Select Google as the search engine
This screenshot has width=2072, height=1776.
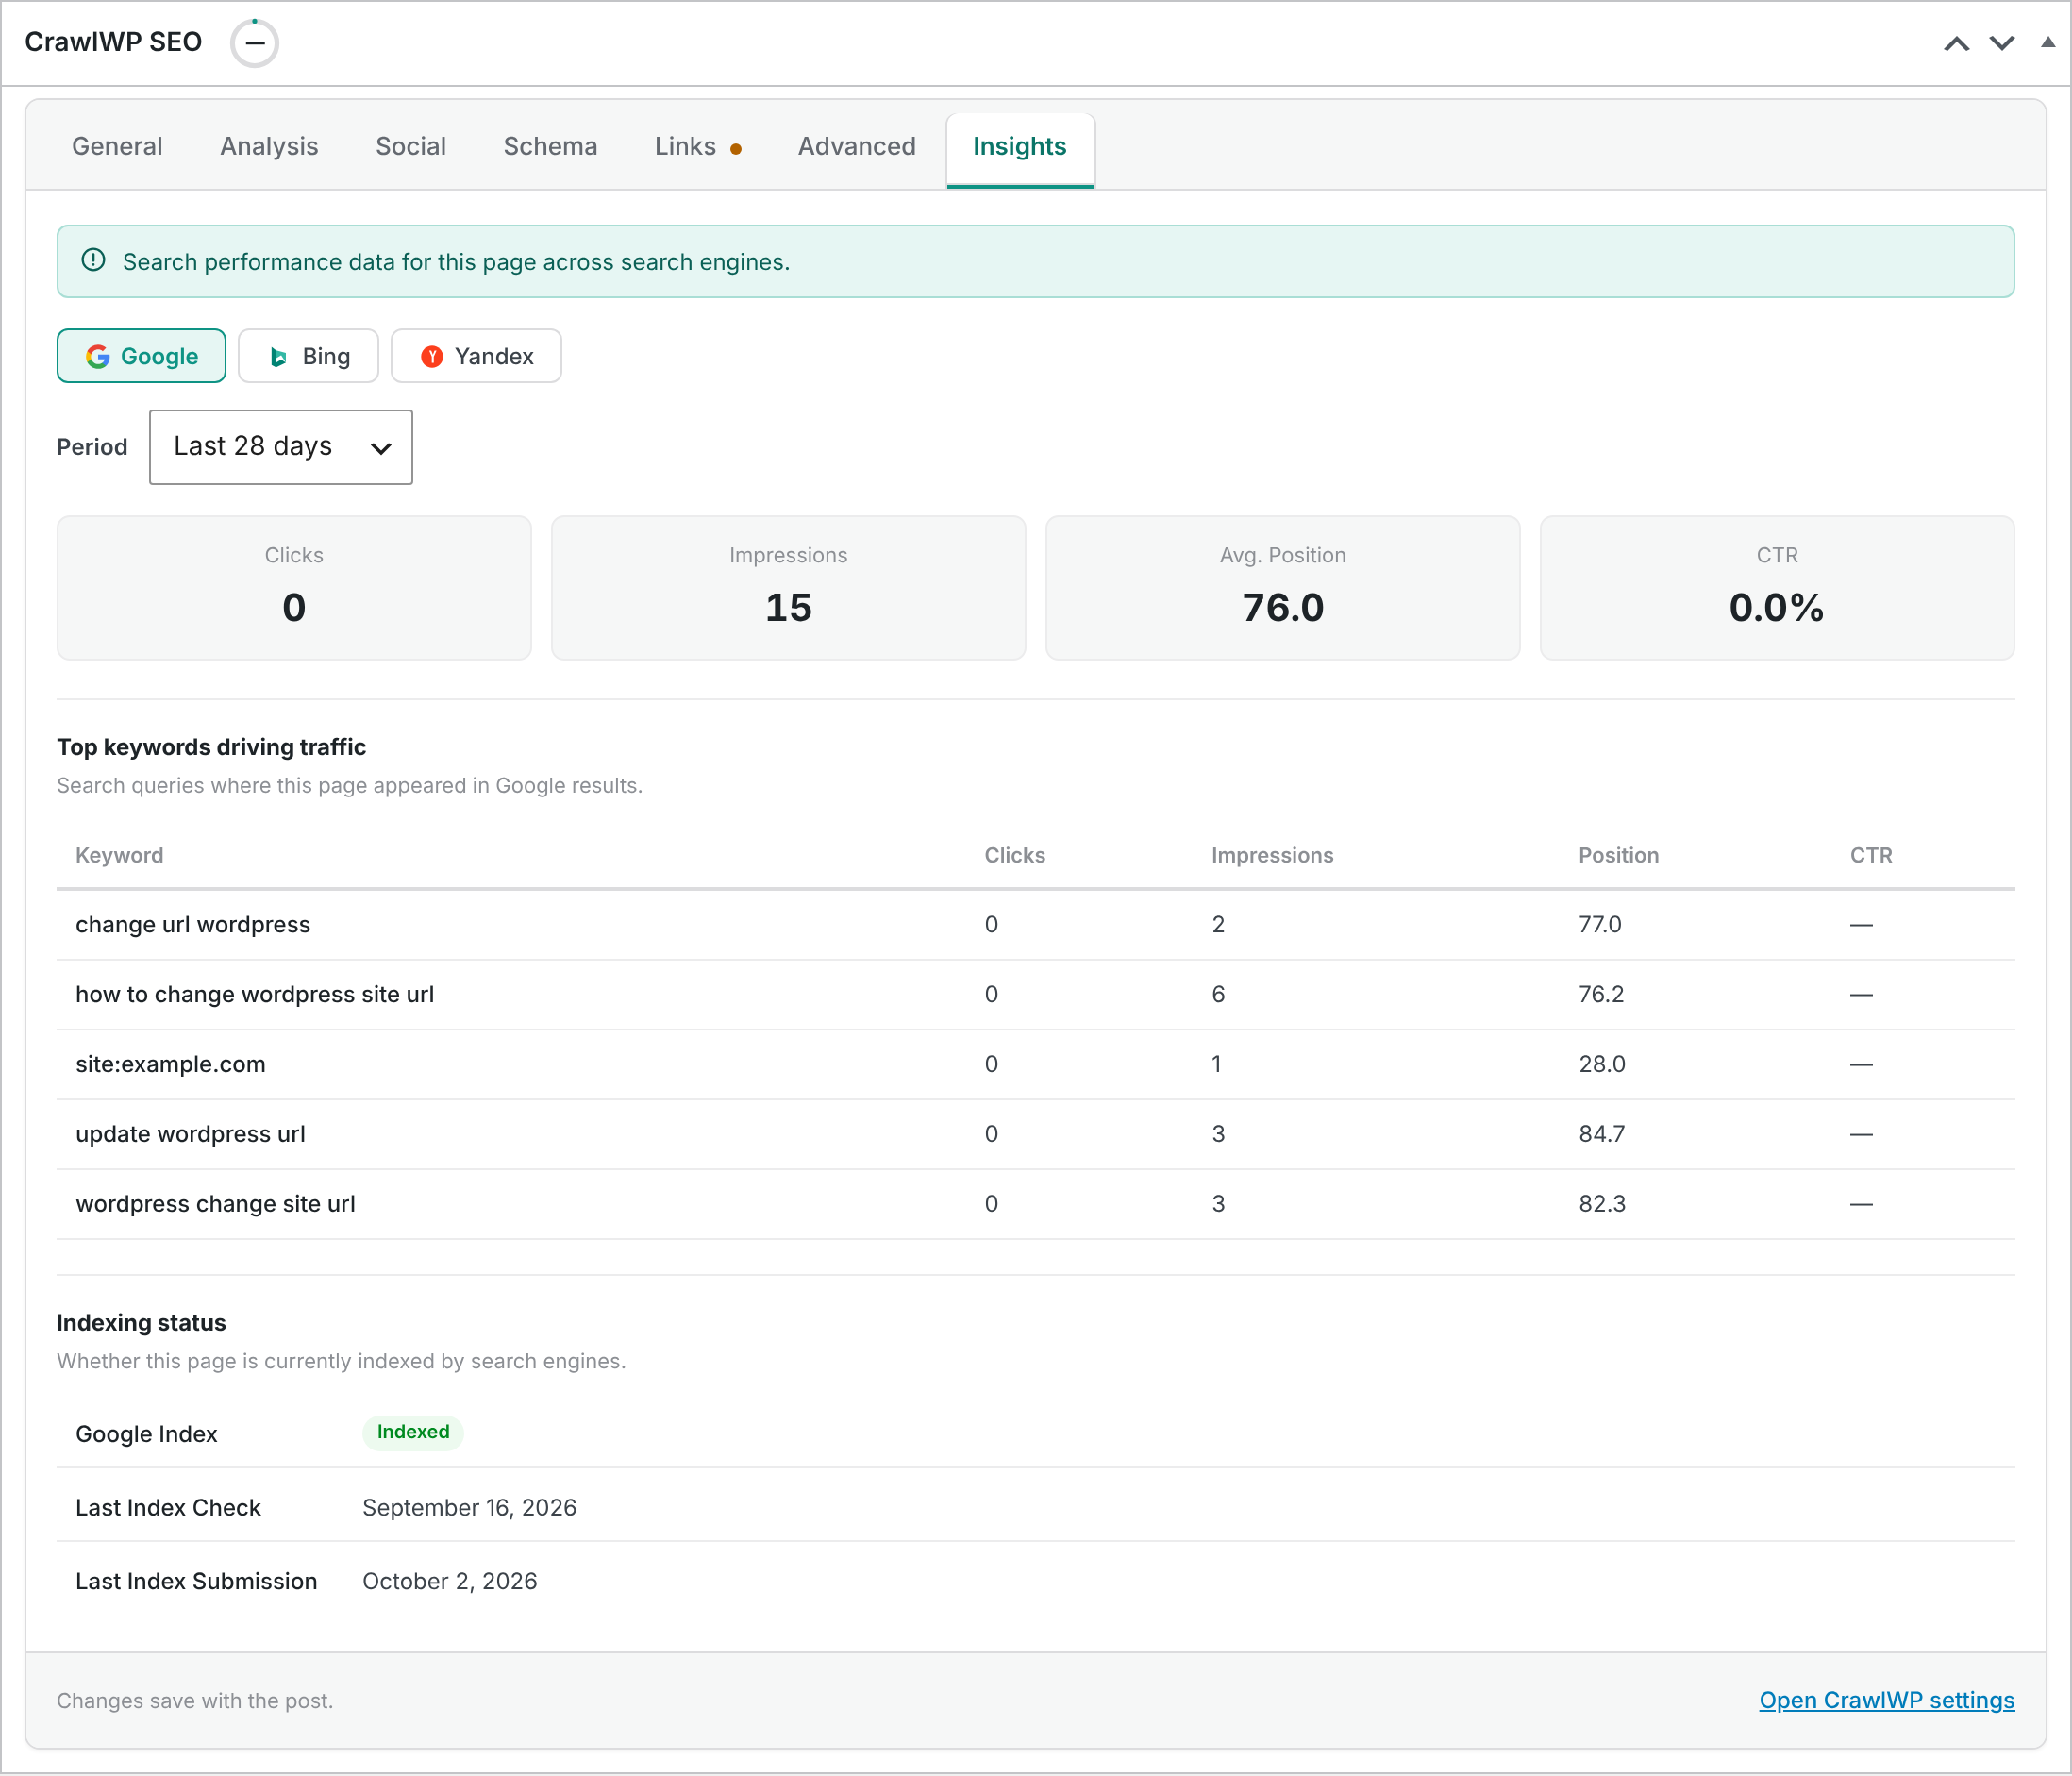(141, 356)
